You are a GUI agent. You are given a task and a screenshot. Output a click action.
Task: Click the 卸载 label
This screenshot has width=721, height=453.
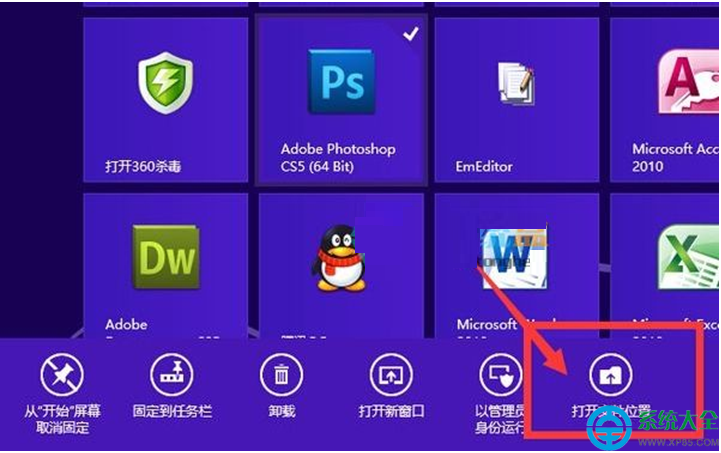pos(281,411)
